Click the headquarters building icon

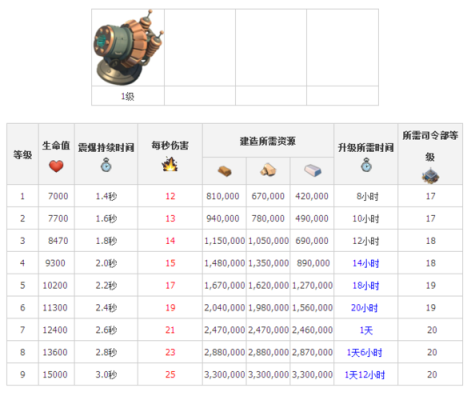(x=430, y=176)
